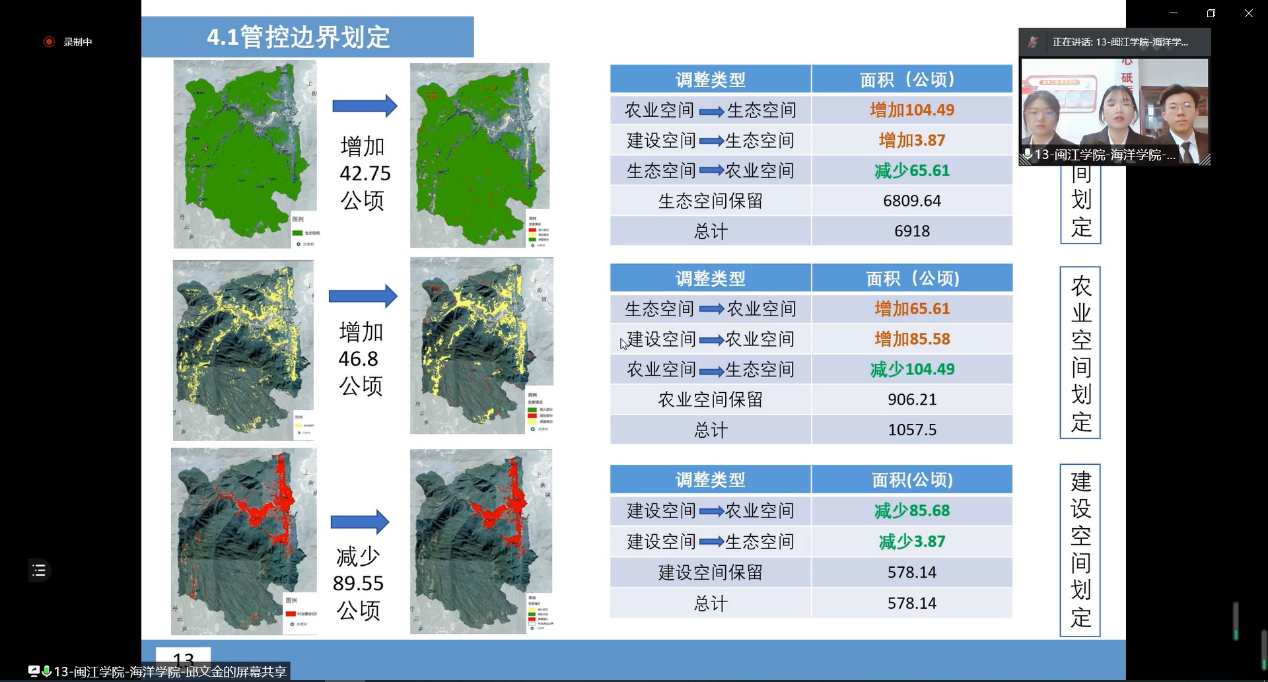Open the list menu icon on left edge
Image resolution: width=1268 pixels, height=682 pixels.
coord(39,570)
